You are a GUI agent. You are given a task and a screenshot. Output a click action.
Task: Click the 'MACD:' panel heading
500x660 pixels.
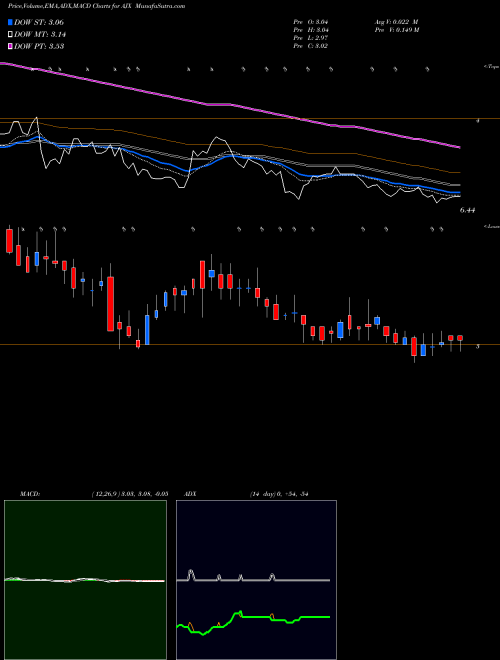coord(30,494)
